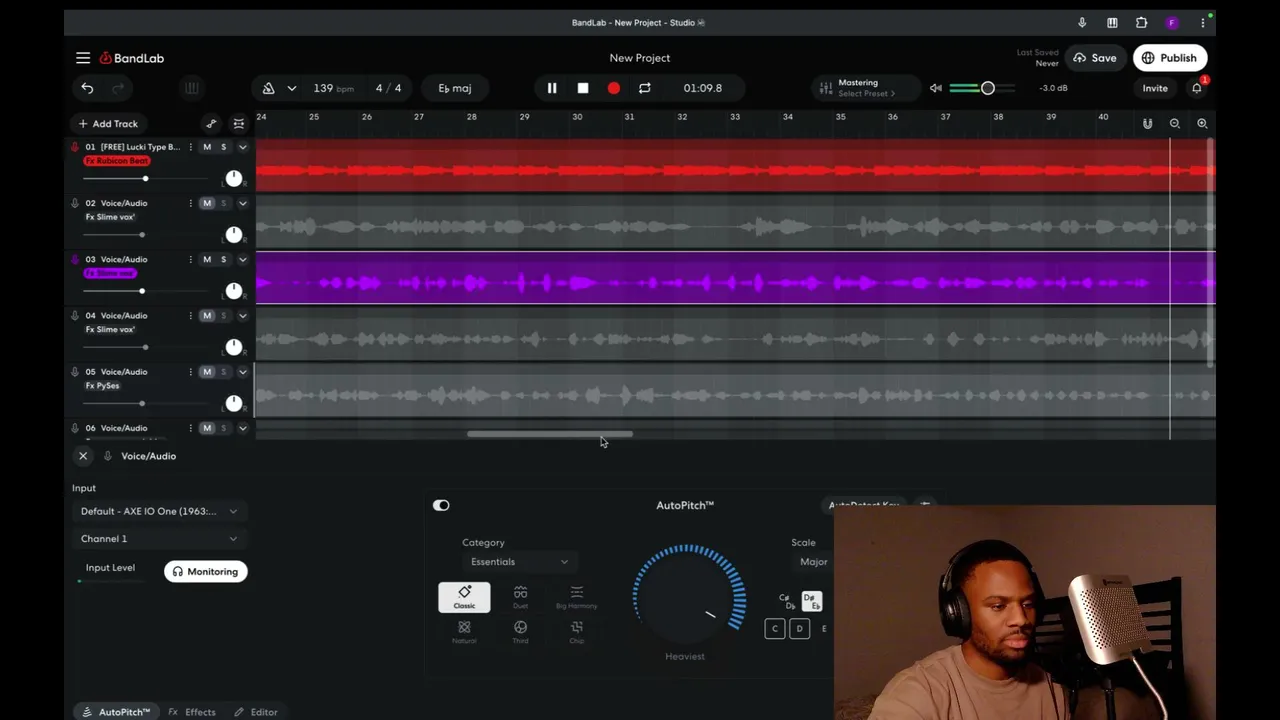Image resolution: width=1280 pixels, height=720 pixels.
Task: Mute master volume speaker icon
Action: (x=936, y=88)
